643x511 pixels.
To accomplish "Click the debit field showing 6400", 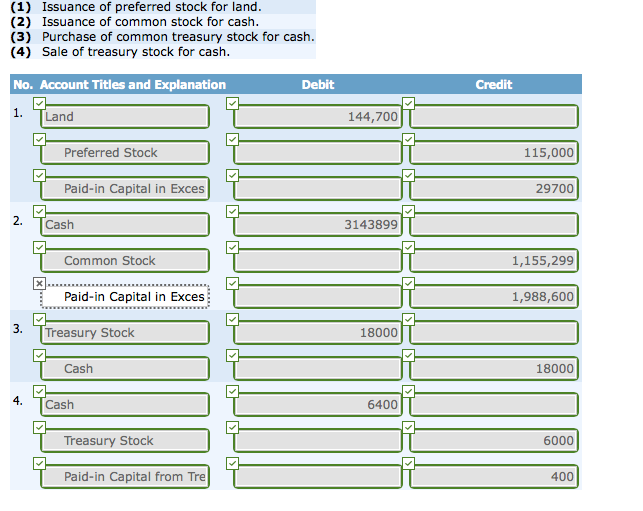I will (318, 404).
